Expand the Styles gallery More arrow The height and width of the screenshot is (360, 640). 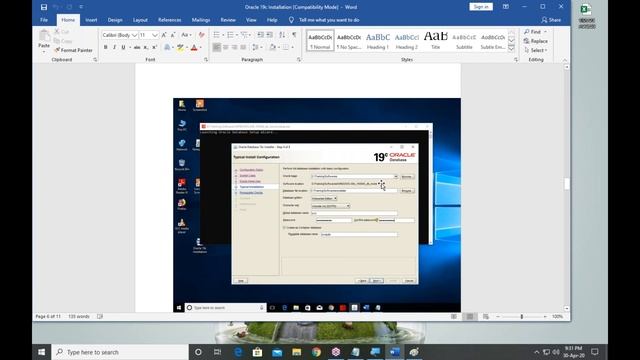(x=511, y=49)
